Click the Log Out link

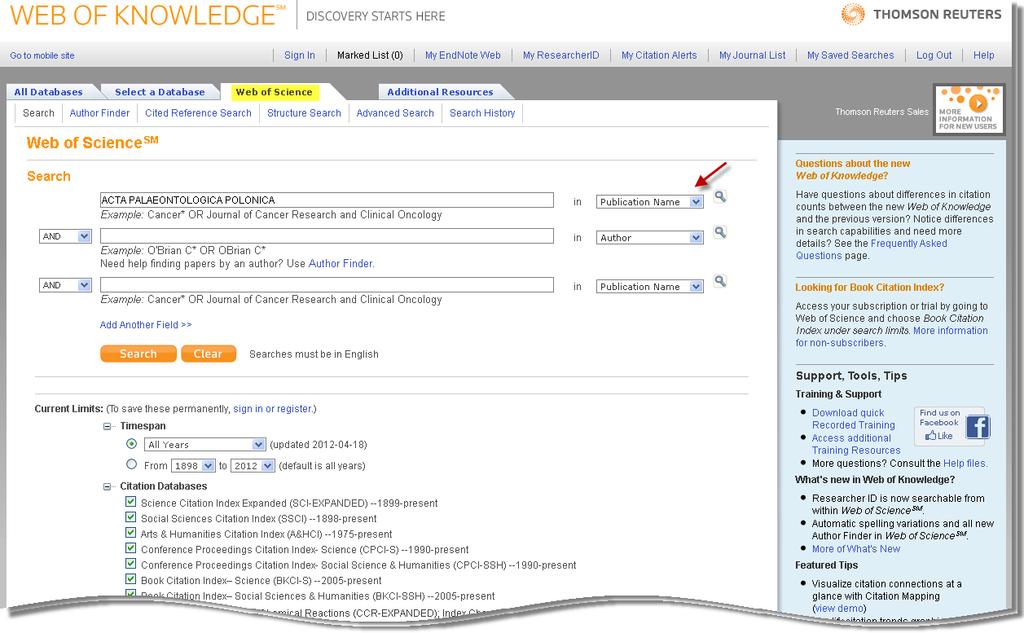tap(934, 56)
